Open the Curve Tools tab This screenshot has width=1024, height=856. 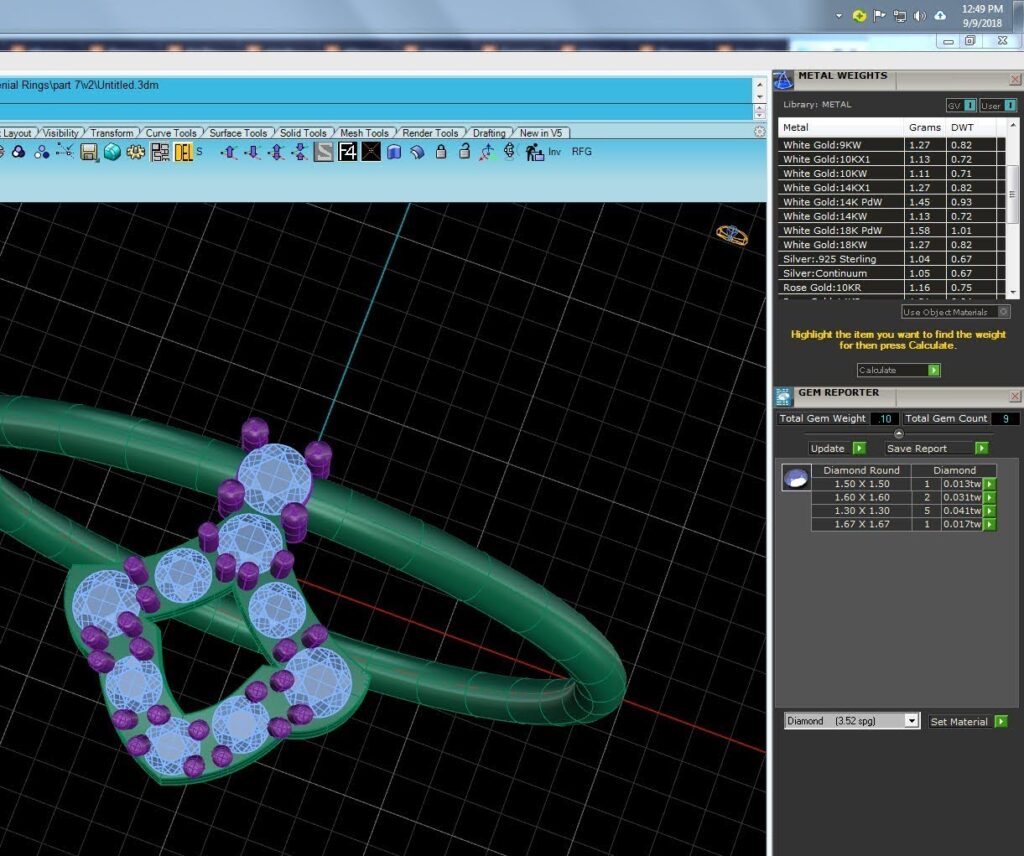(x=170, y=133)
